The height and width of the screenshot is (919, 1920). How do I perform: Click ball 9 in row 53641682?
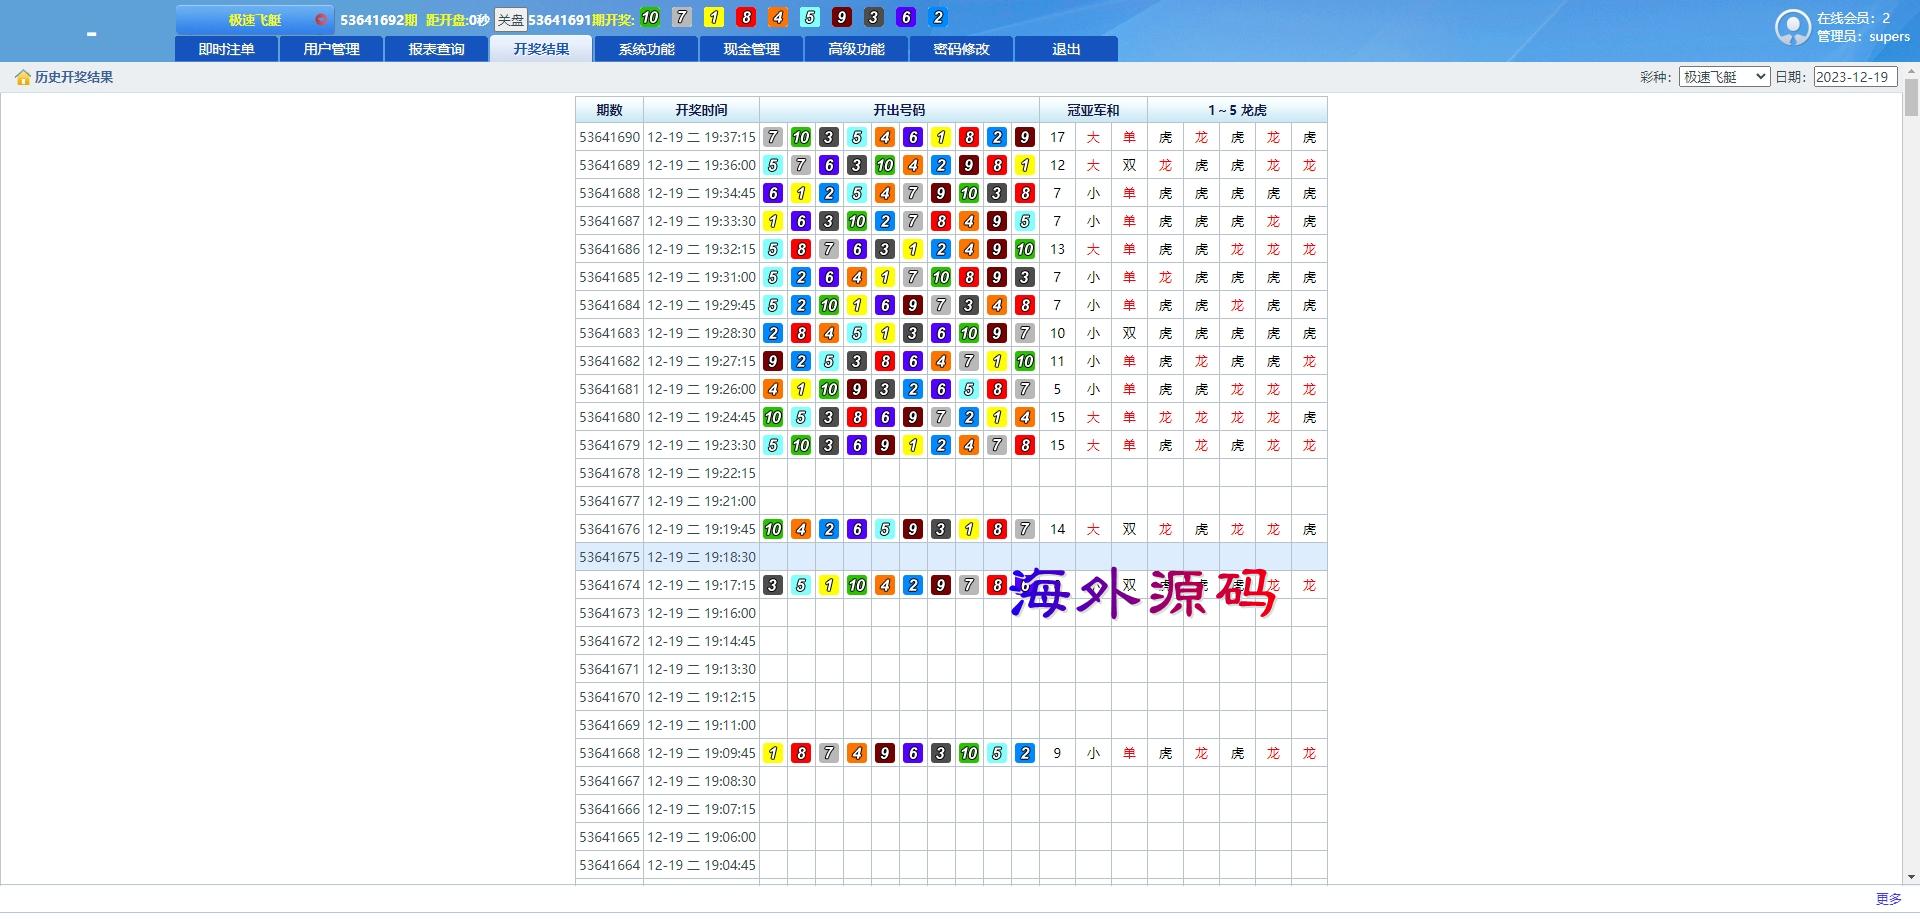[x=773, y=361]
